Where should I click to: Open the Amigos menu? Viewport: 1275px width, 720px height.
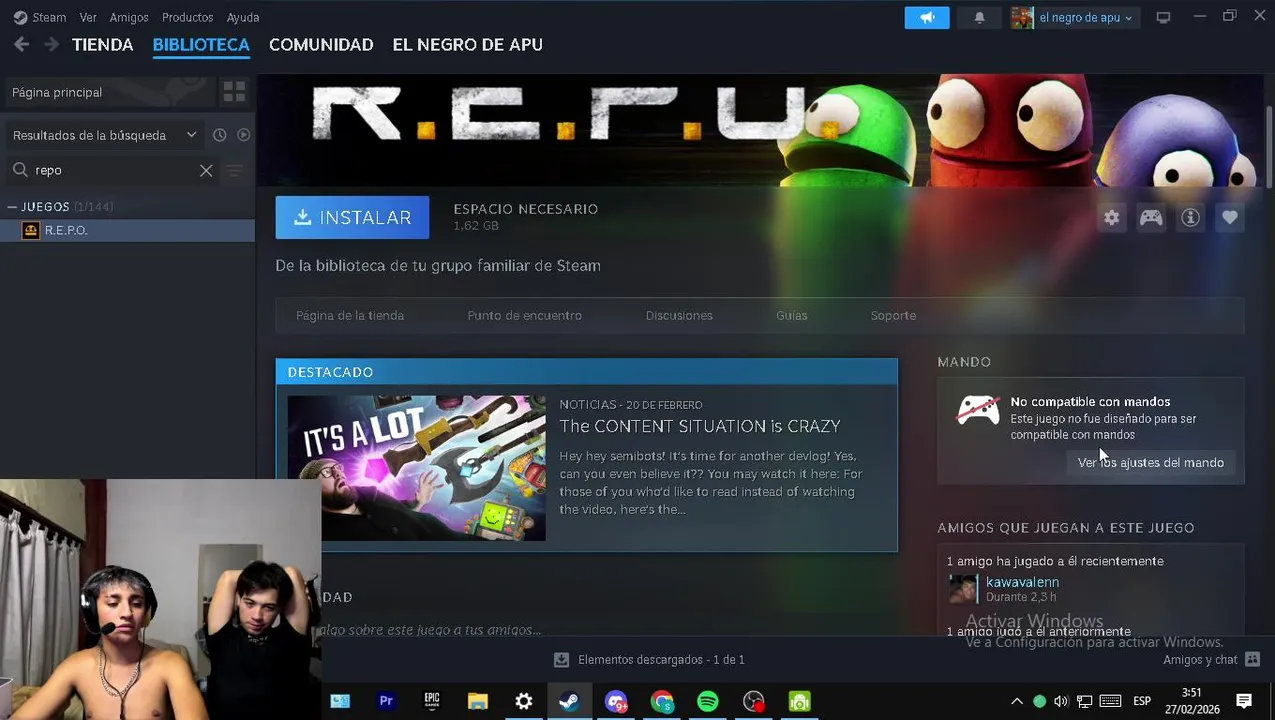tap(129, 17)
